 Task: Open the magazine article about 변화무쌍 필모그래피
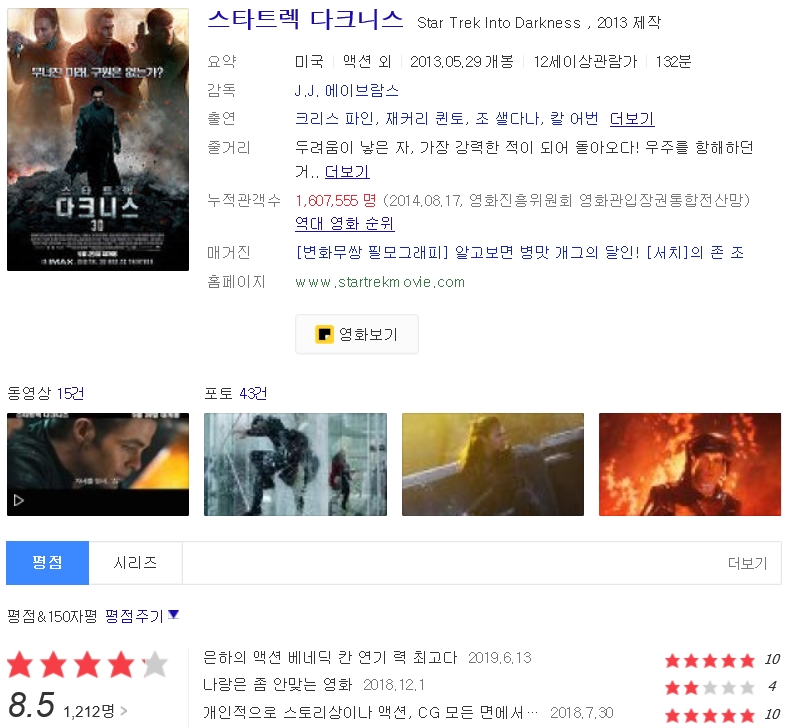point(520,252)
